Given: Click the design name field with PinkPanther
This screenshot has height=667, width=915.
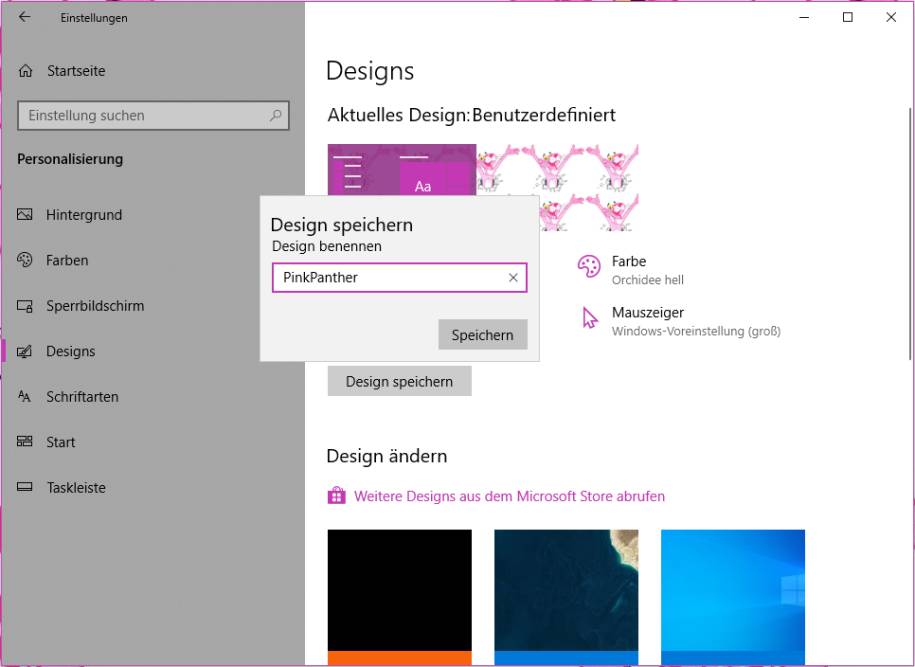Looking at the screenshot, I should tap(399, 278).
